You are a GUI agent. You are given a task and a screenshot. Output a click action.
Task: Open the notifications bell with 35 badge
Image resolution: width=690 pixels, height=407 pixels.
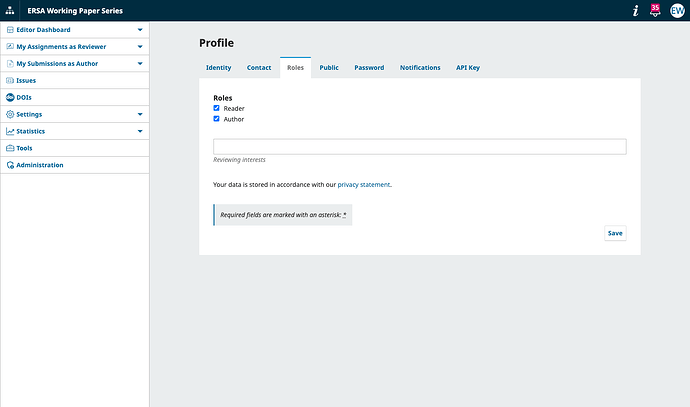pyautogui.click(x=655, y=10)
